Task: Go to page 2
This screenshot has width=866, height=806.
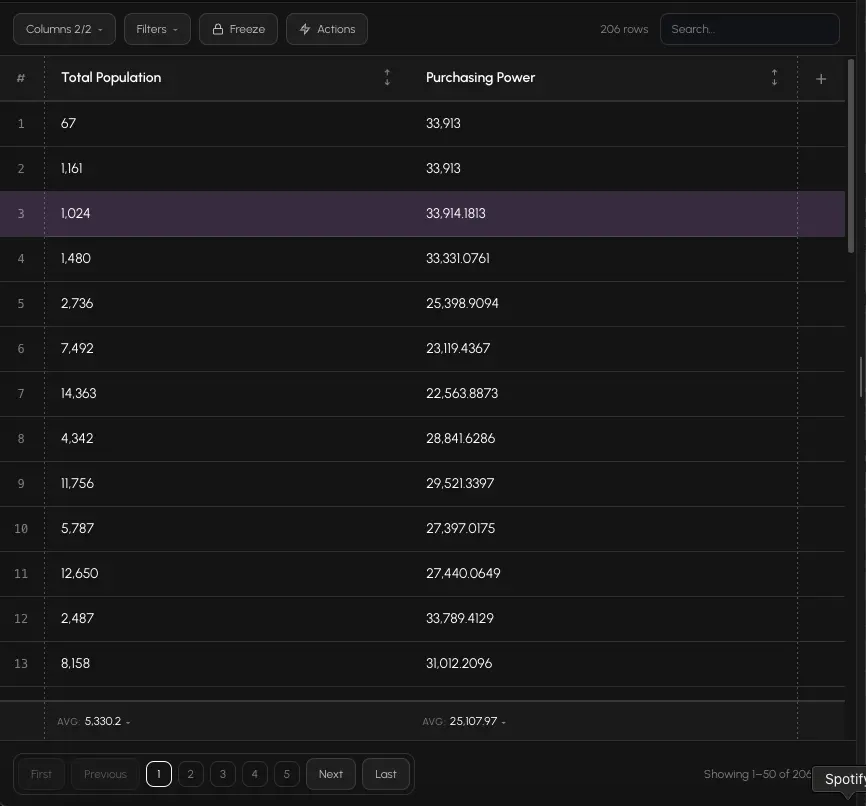Action: coord(191,774)
